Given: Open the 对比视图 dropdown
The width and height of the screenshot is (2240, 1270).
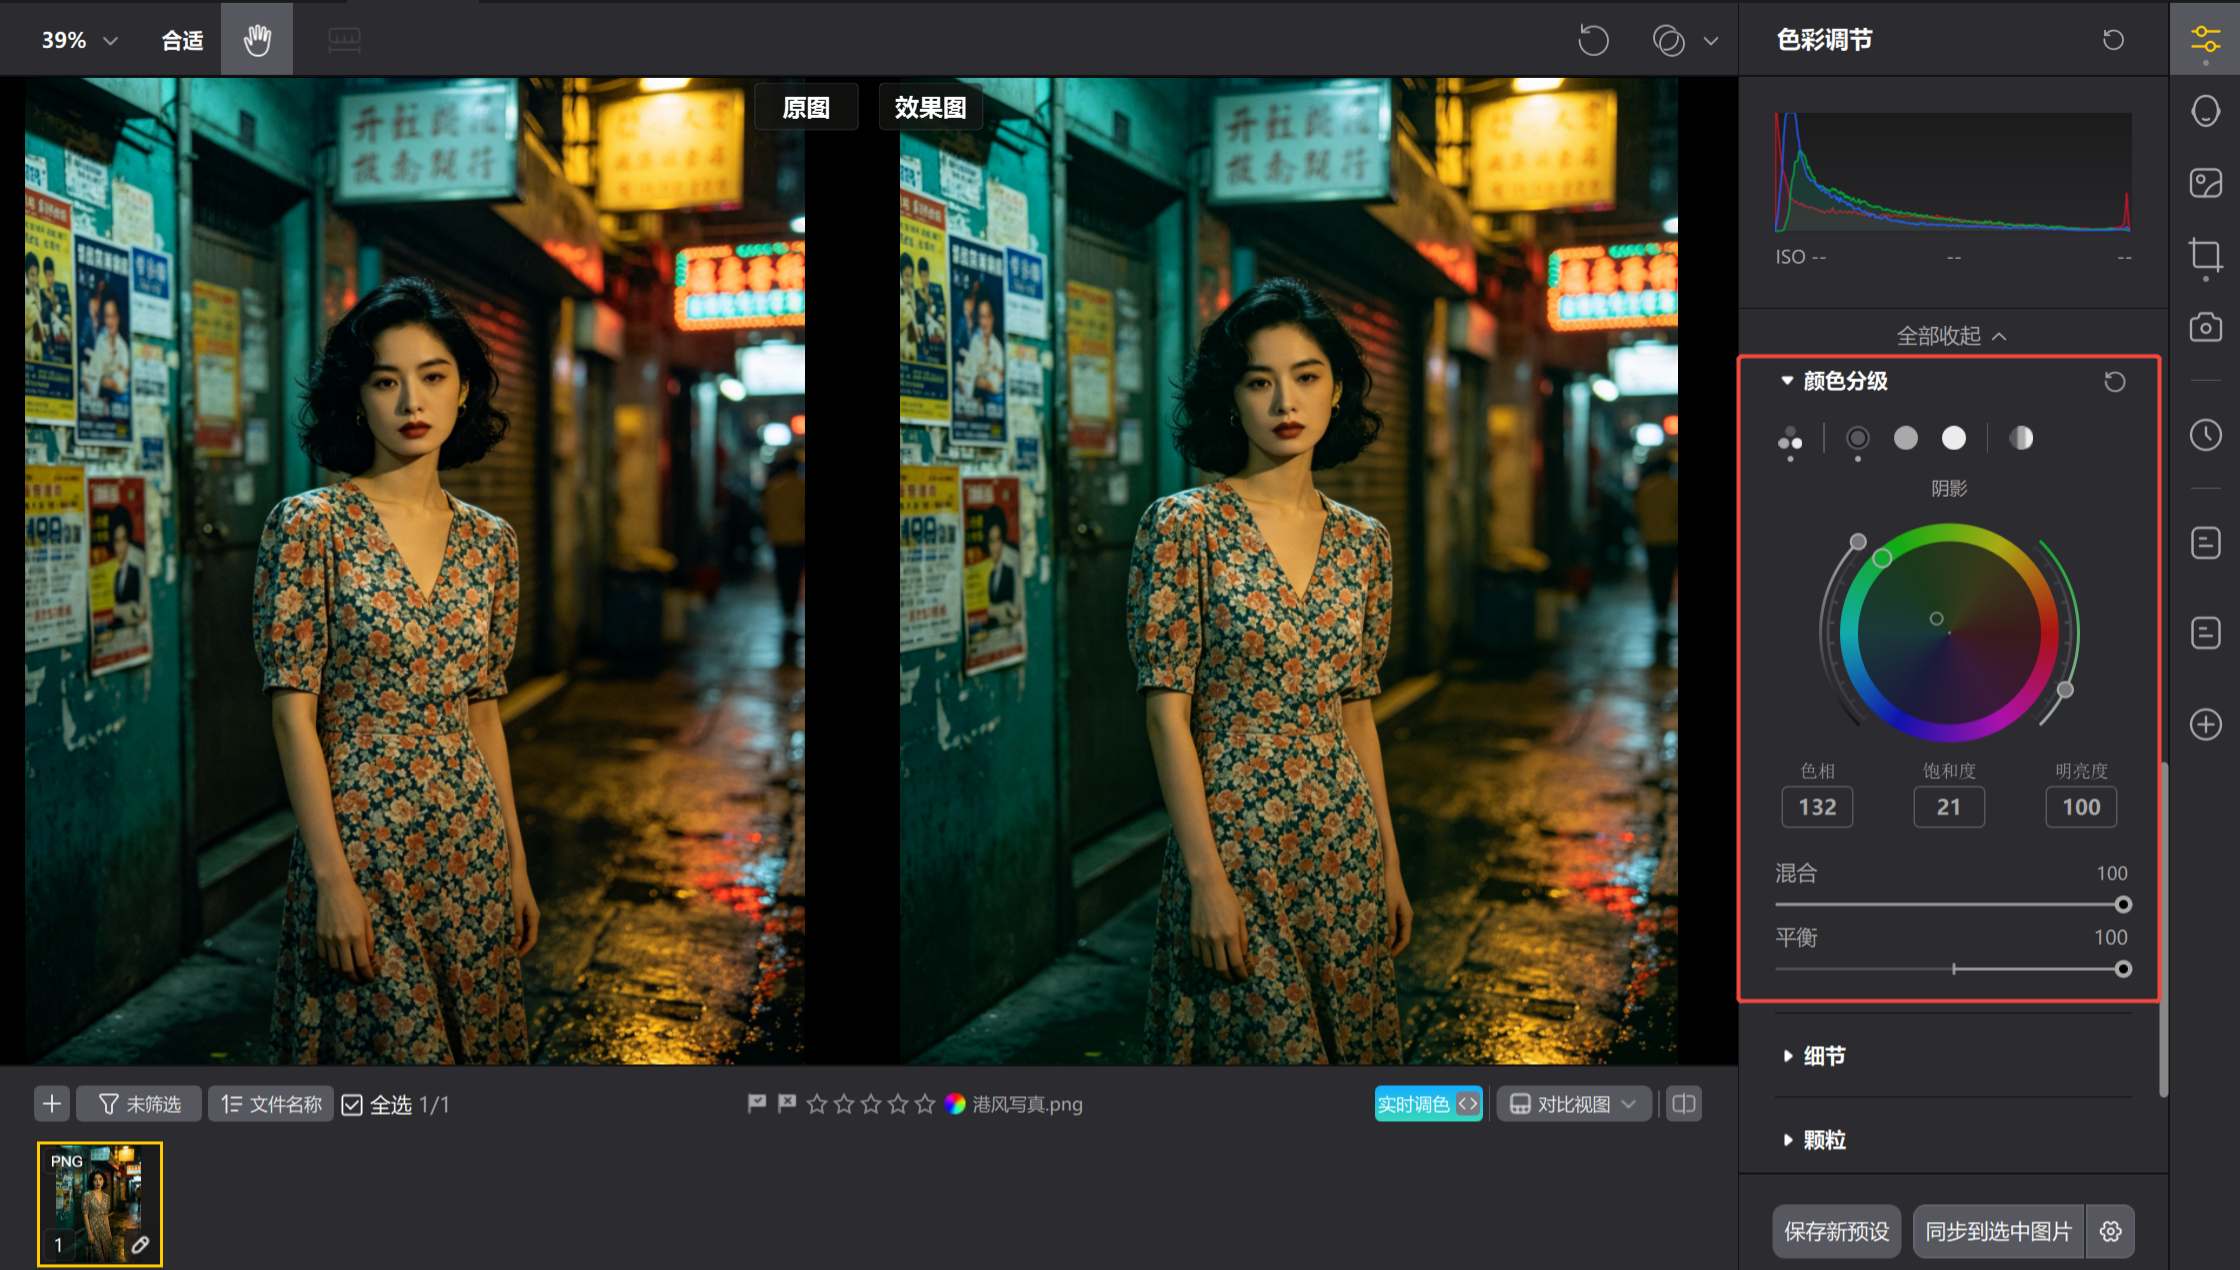Looking at the screenshot, I should (x=1573, y=1104).
